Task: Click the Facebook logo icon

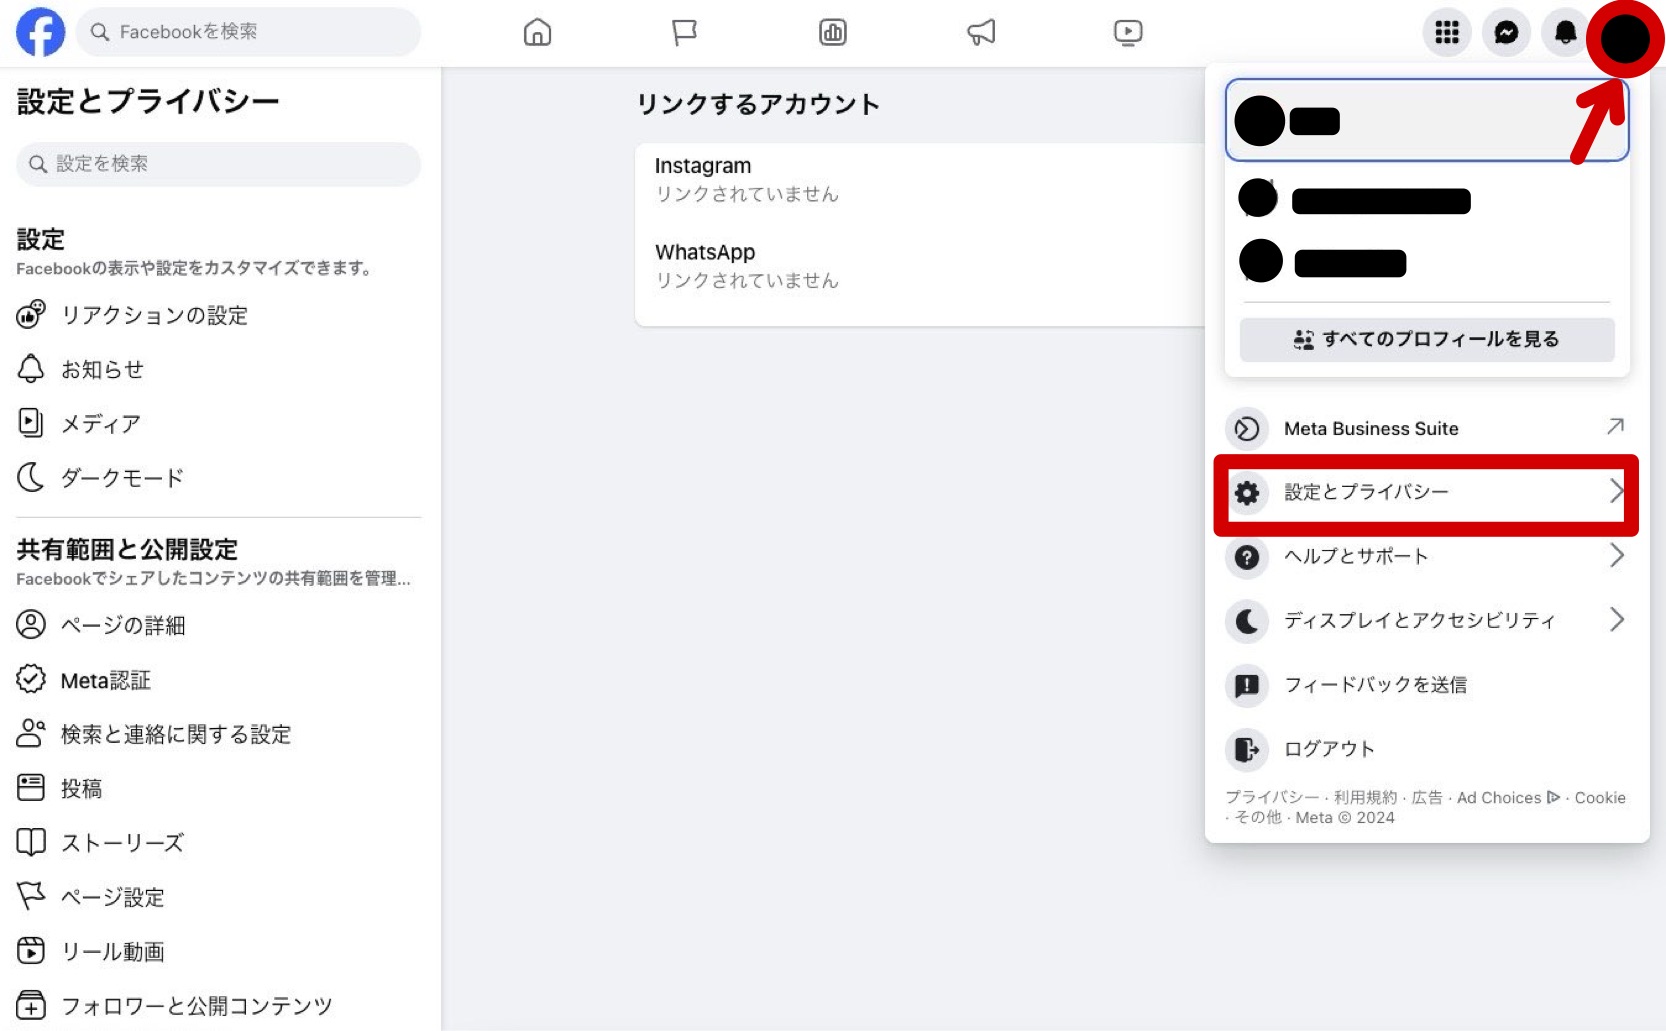Action: click(40, 32)
